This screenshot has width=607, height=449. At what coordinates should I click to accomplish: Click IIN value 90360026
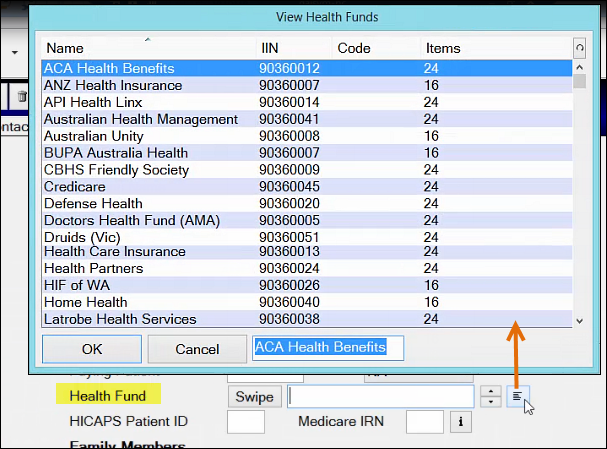[x=289, y=285]
